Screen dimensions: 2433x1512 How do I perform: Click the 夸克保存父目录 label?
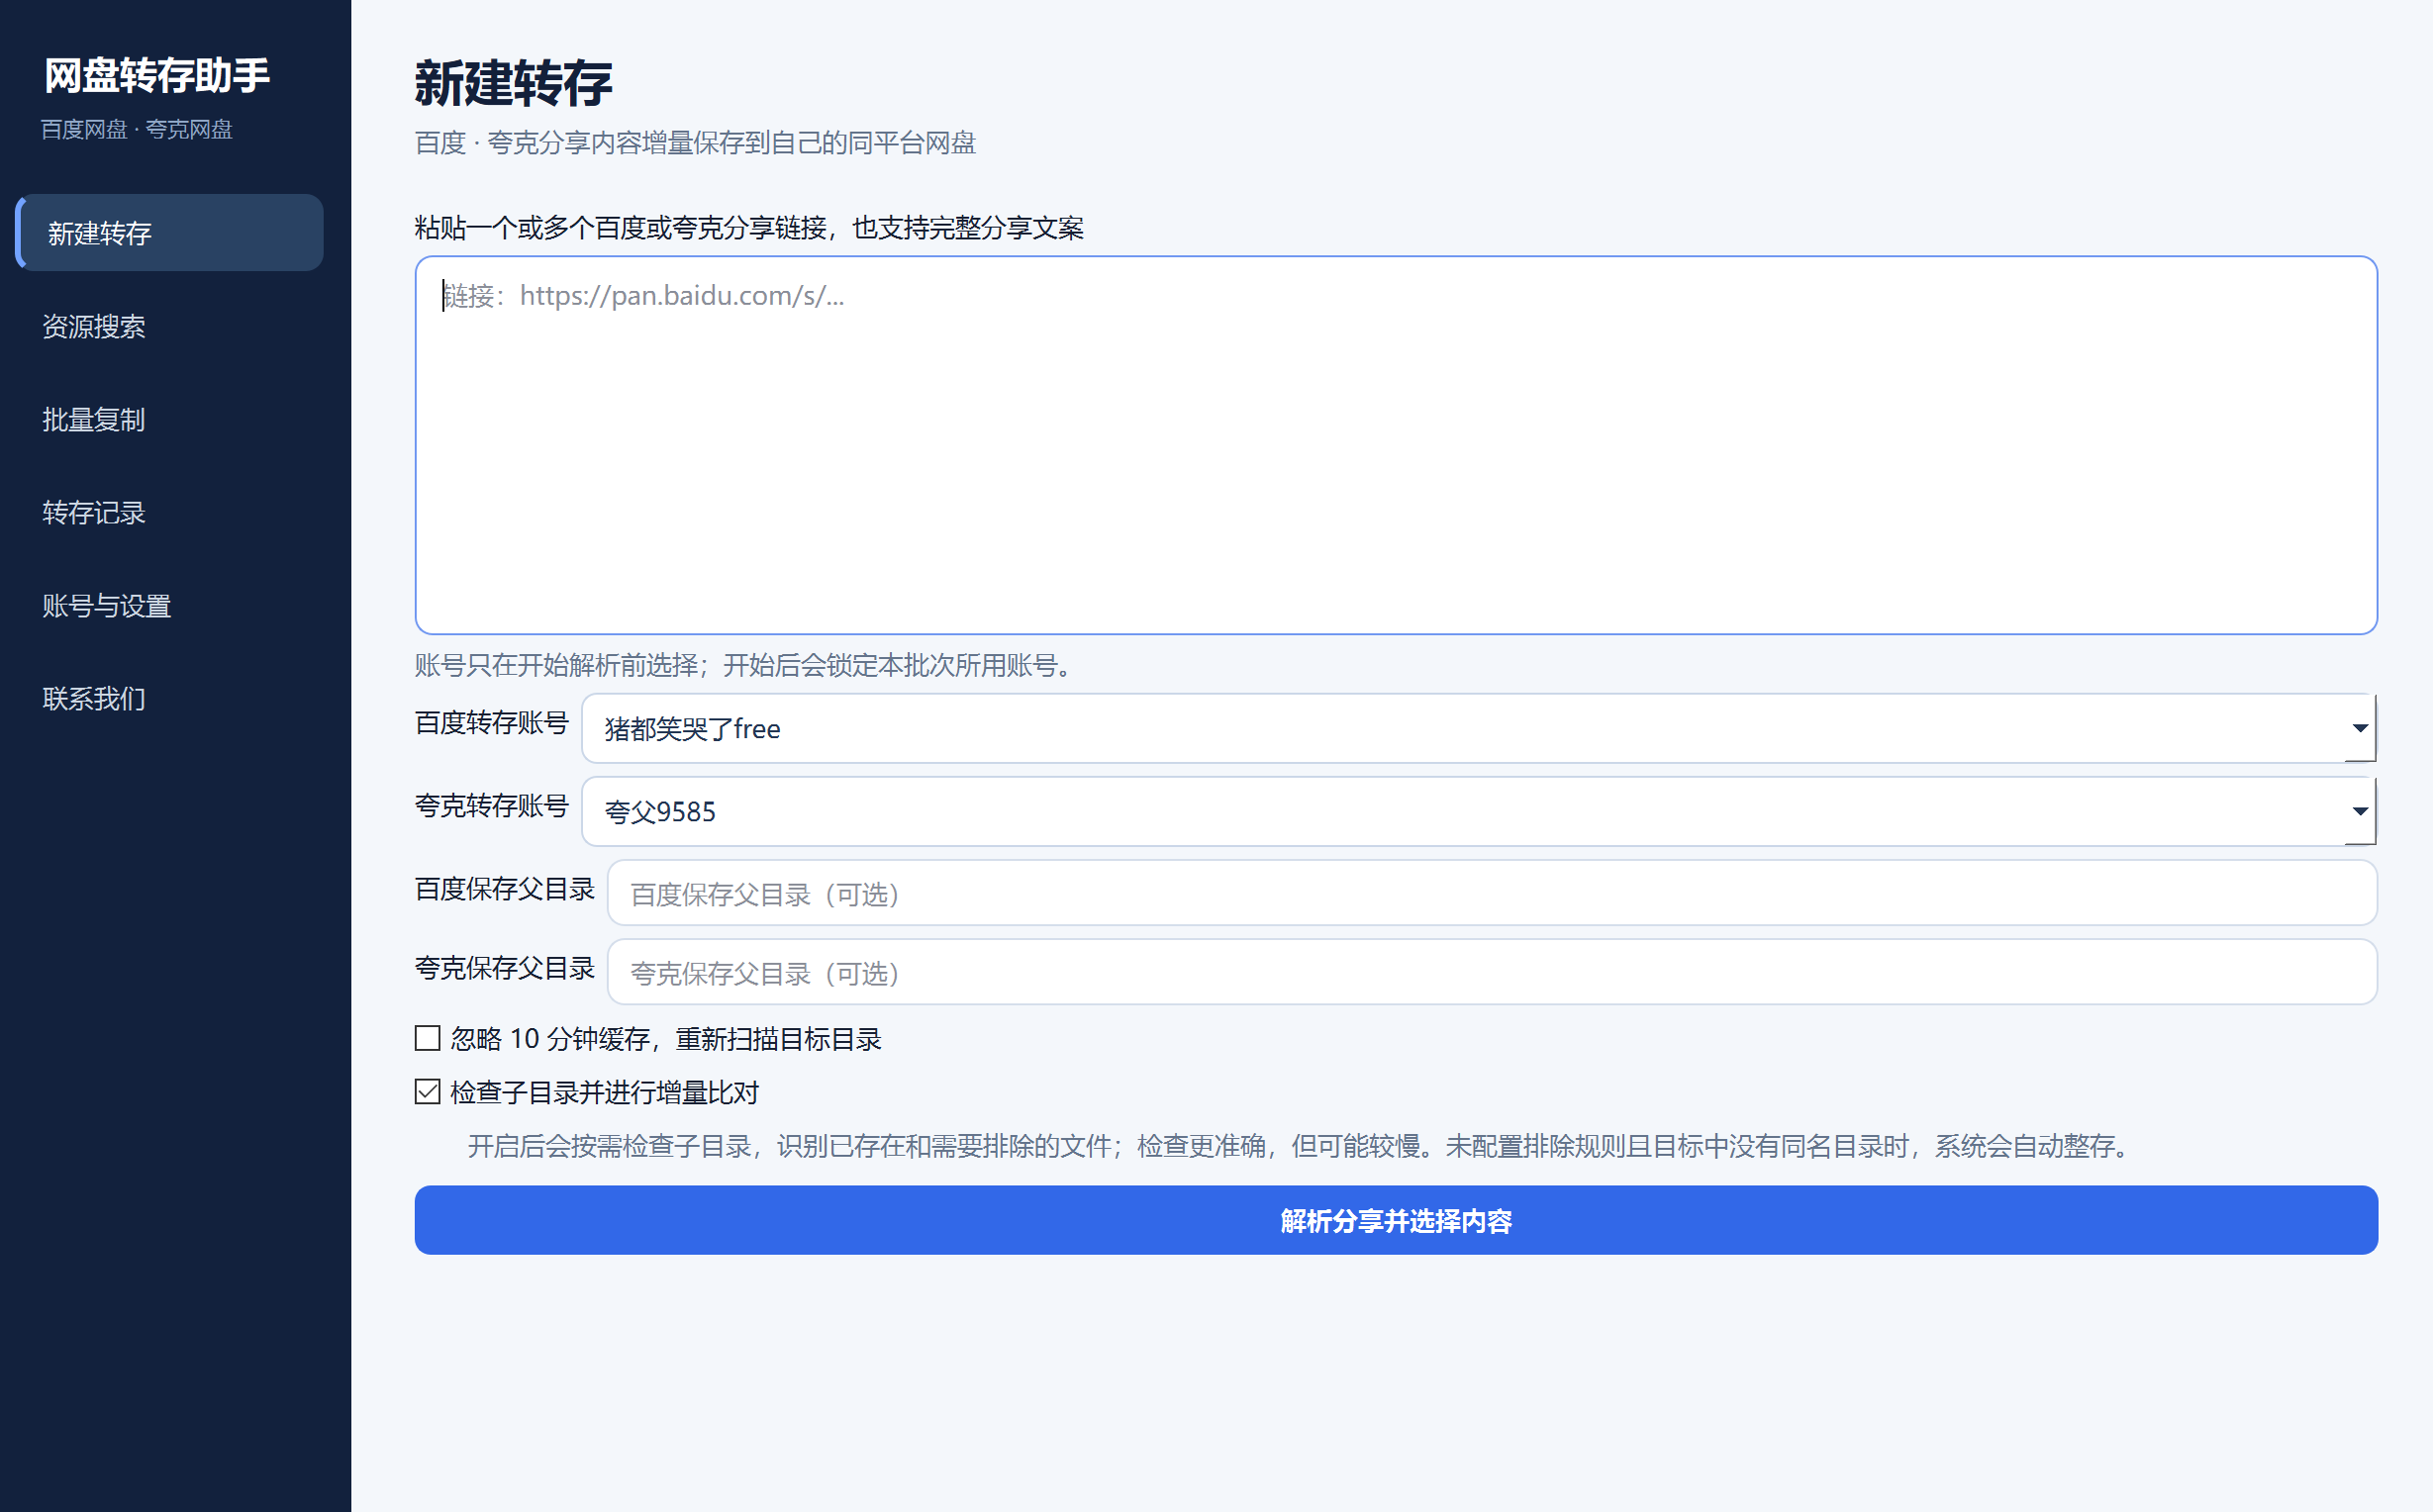[x=505, y=968]
